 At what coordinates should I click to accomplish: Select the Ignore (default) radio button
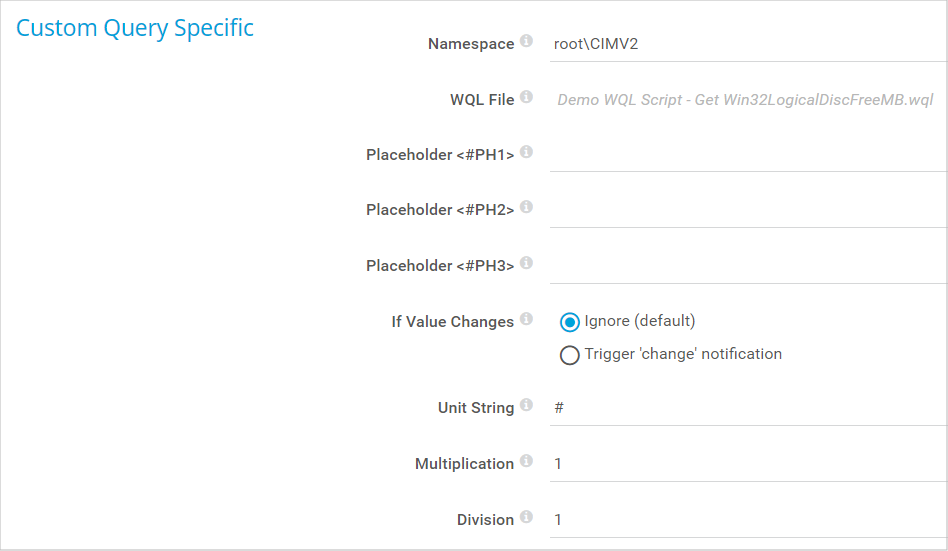[x=570, y=322]
